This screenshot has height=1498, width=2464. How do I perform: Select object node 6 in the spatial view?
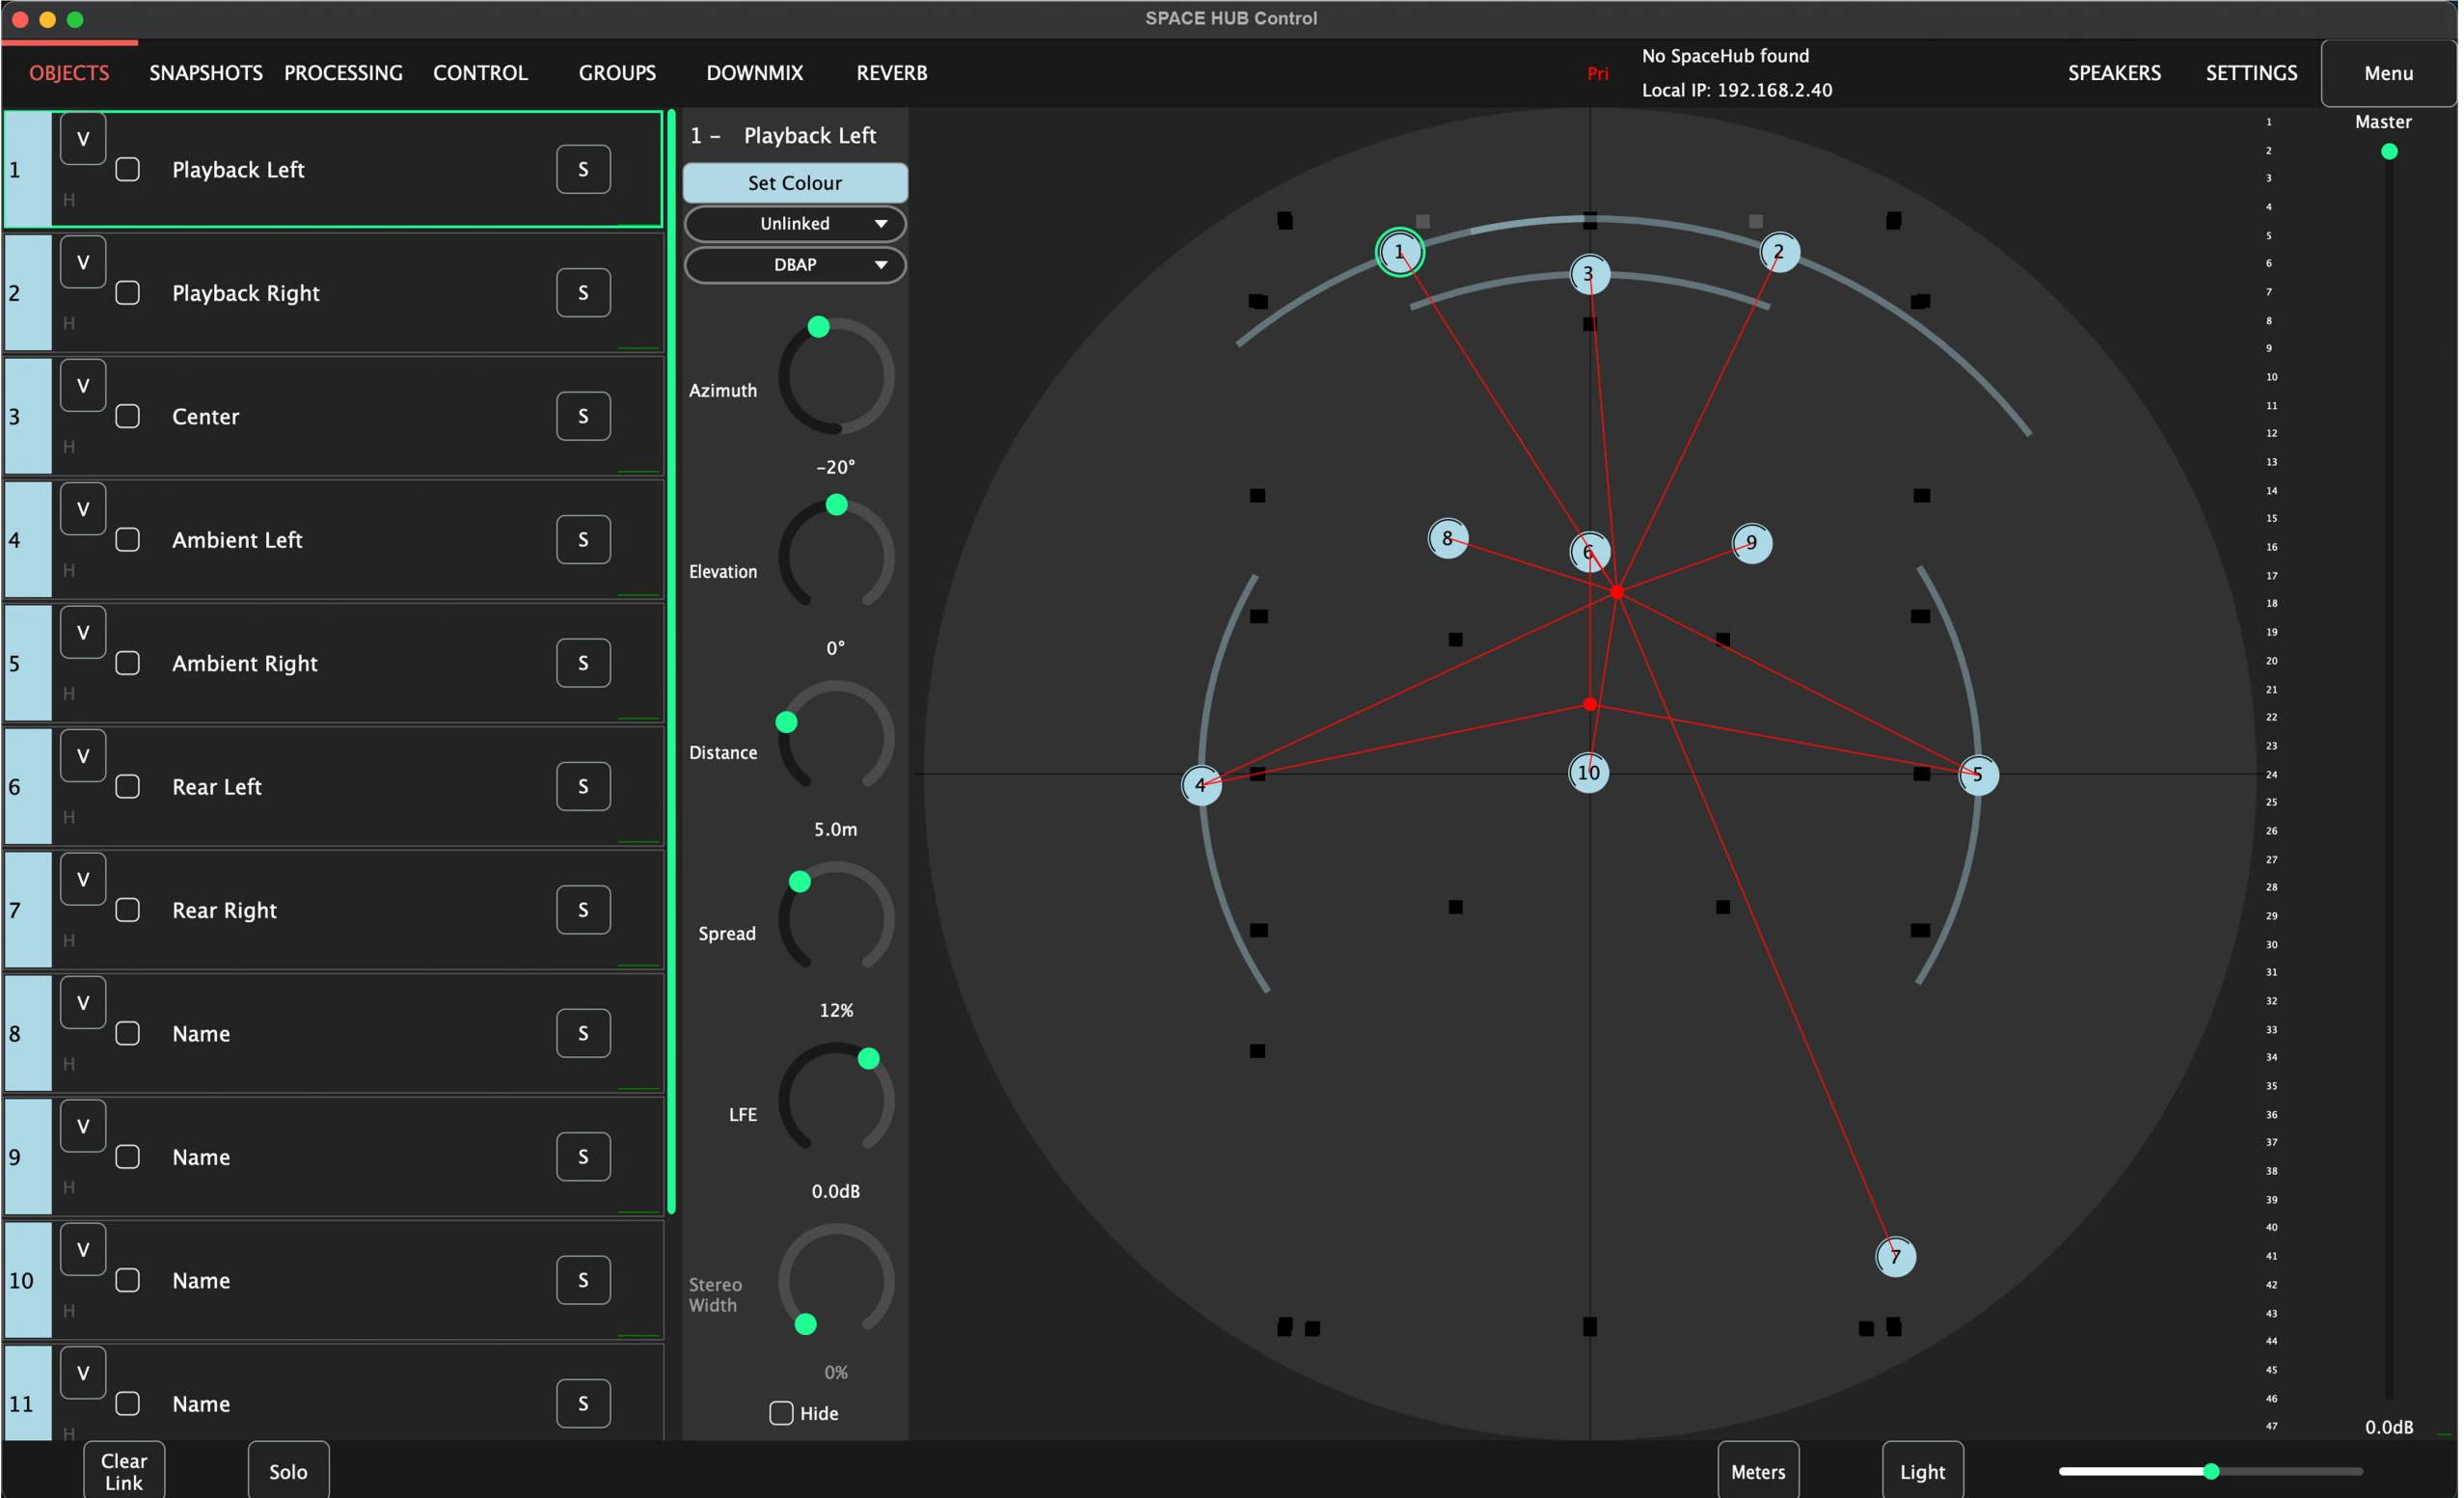(x=1589, y=552)
